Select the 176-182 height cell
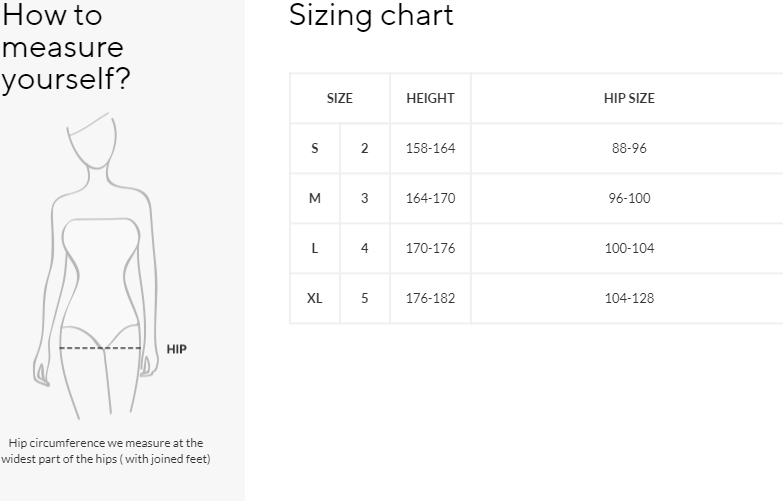 [430, 298]
